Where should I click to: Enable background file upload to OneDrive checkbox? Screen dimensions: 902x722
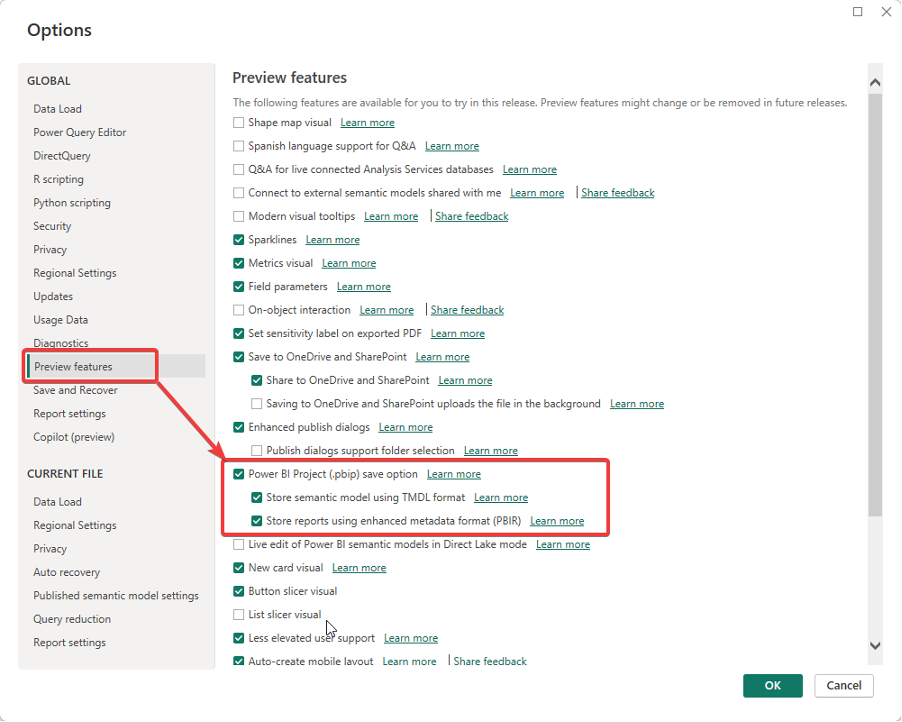(257, 404)
